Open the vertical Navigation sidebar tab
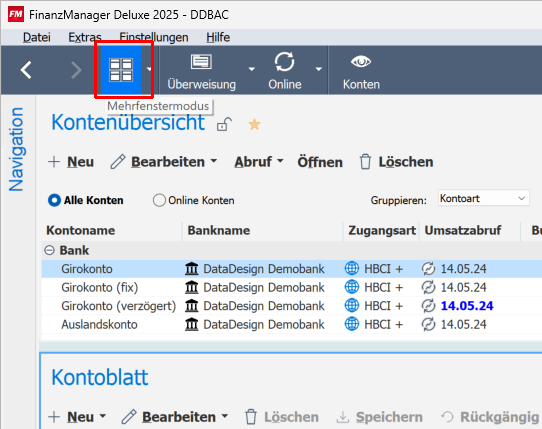Image resolution: width=542 pixels, height=429 pixels. click(x=16, y=149)
